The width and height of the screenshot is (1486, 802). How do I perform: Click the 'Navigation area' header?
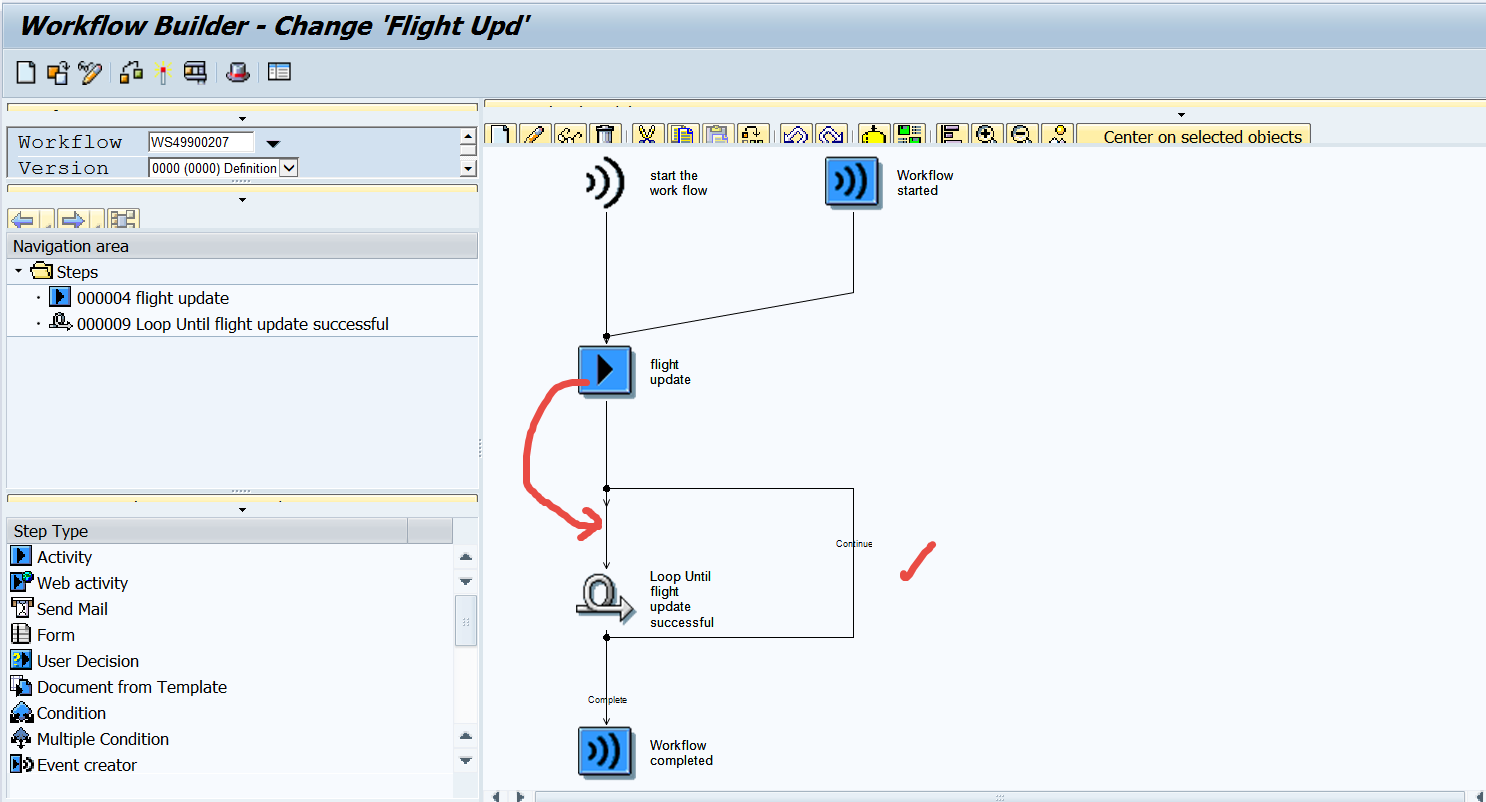tap(242, 246)
